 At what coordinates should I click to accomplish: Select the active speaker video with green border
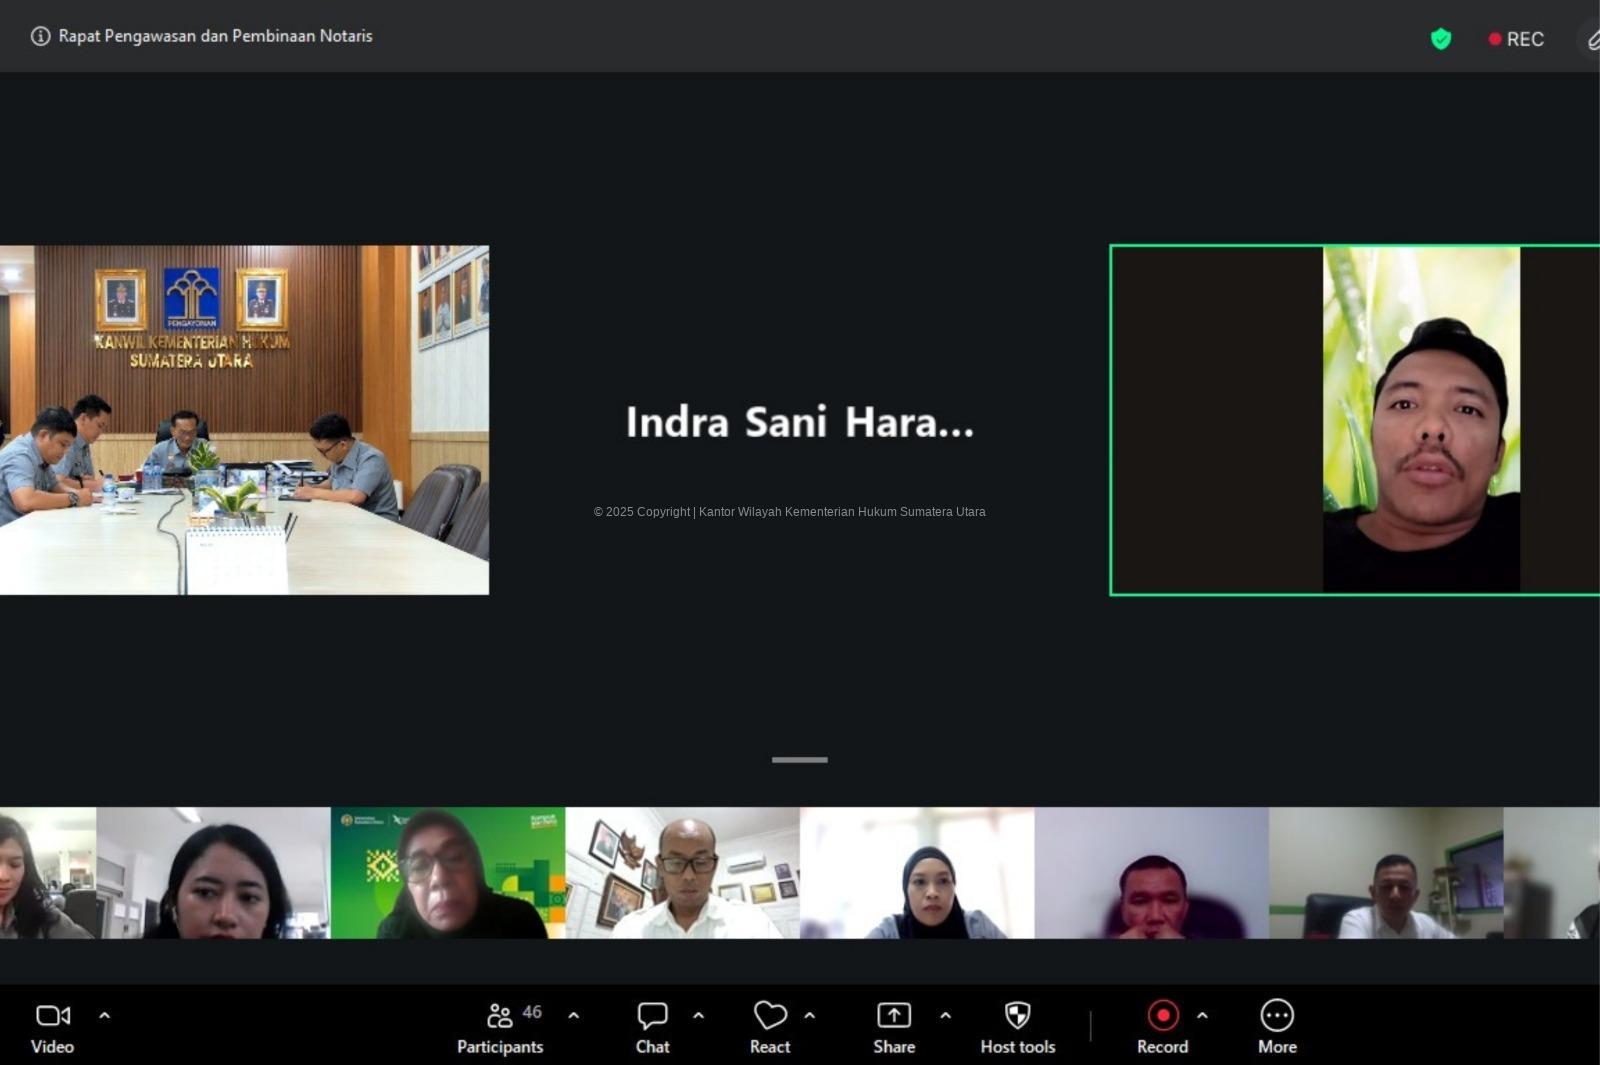click(1354, 420)
